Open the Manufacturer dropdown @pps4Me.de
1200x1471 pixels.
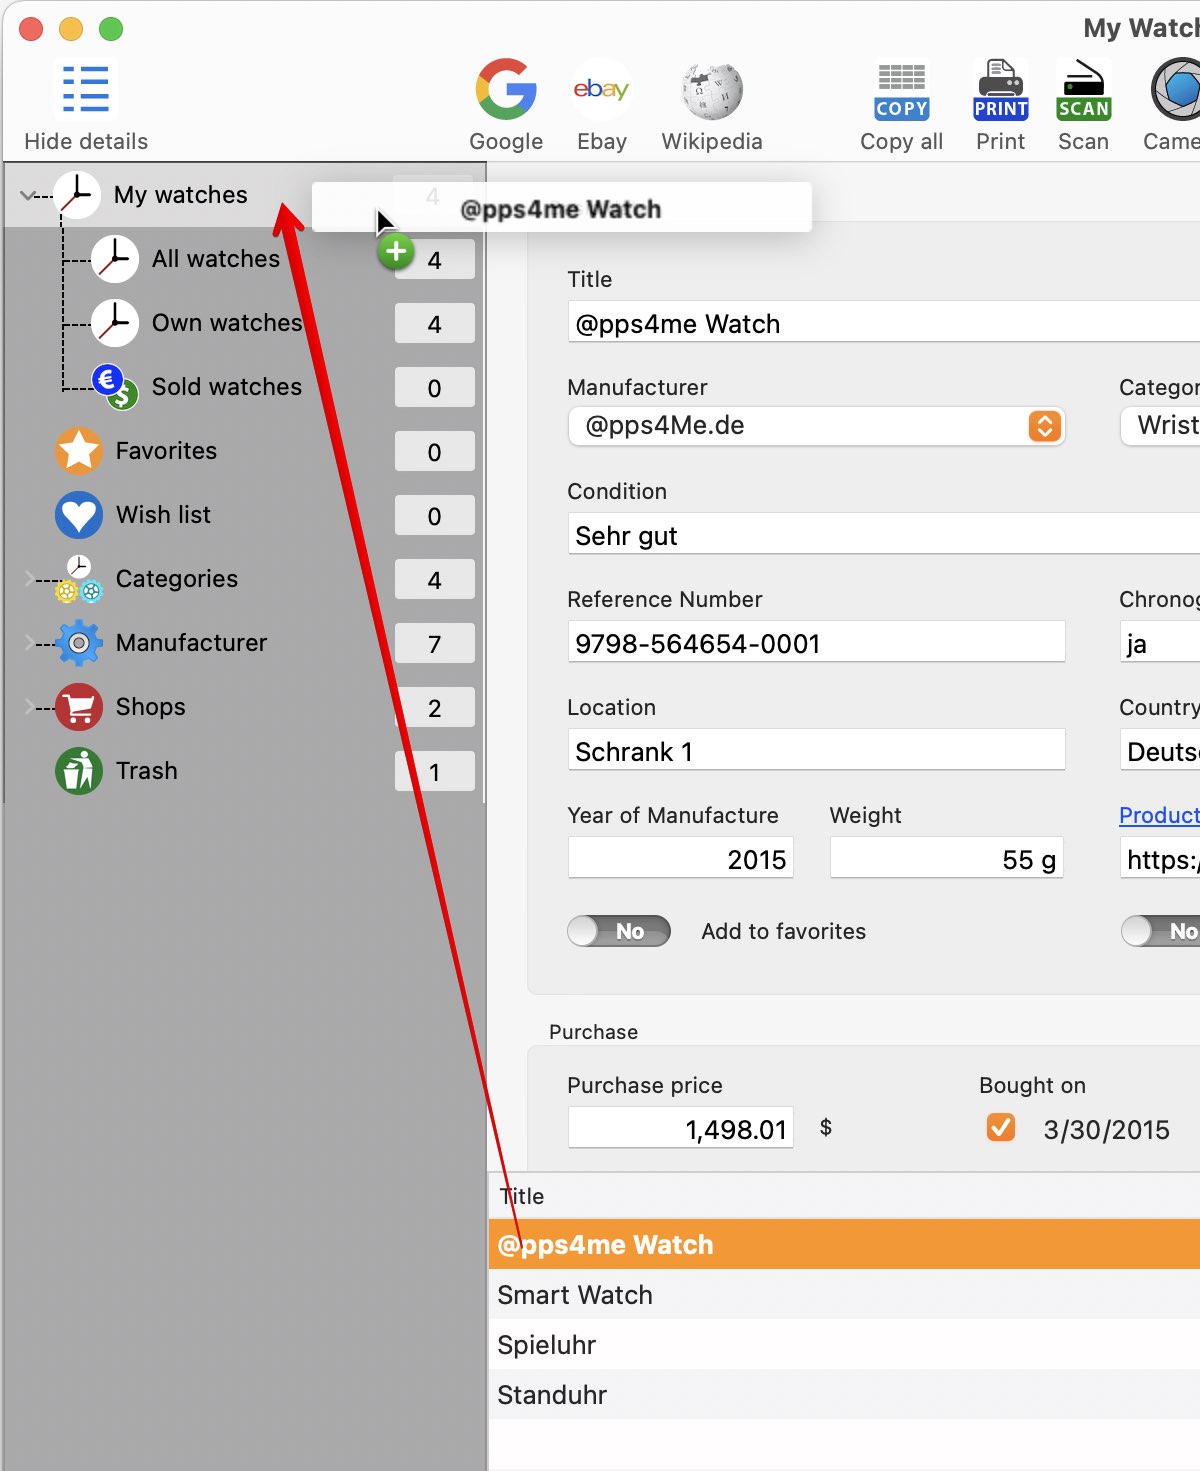click(816, 426)
